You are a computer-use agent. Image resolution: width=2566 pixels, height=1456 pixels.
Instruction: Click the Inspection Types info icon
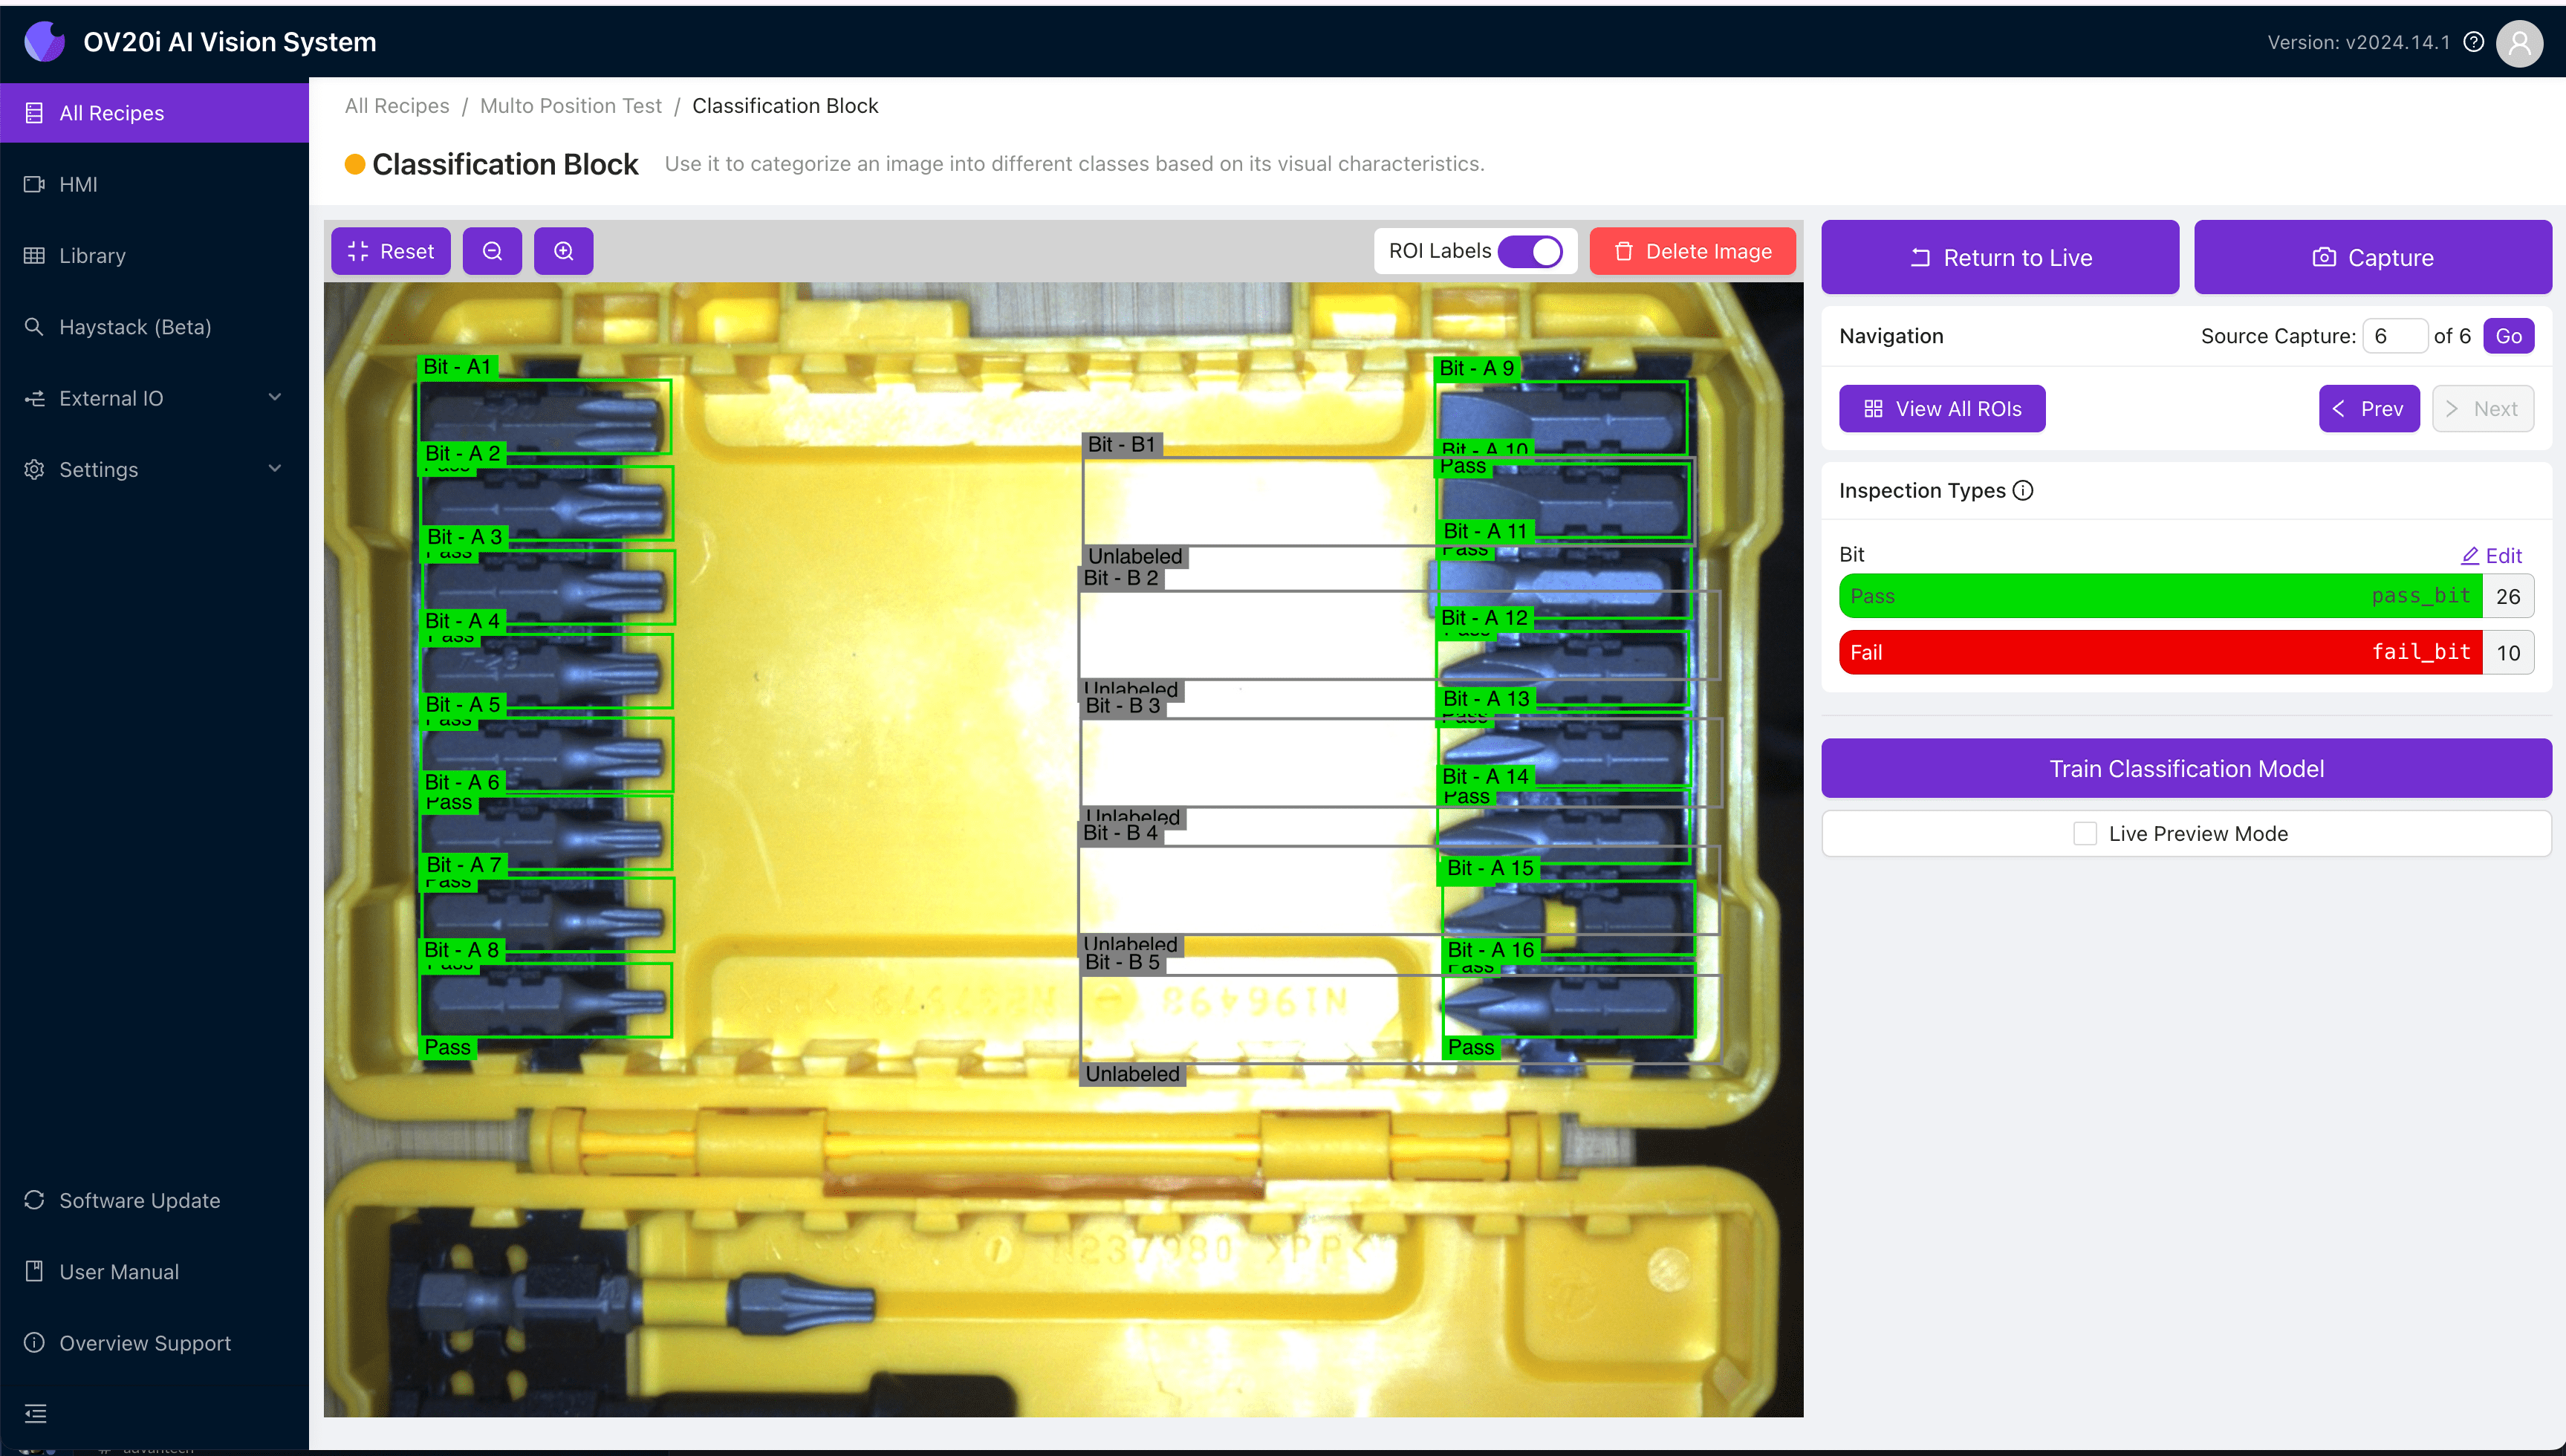pyautogui.click(x=2023, y=490)
